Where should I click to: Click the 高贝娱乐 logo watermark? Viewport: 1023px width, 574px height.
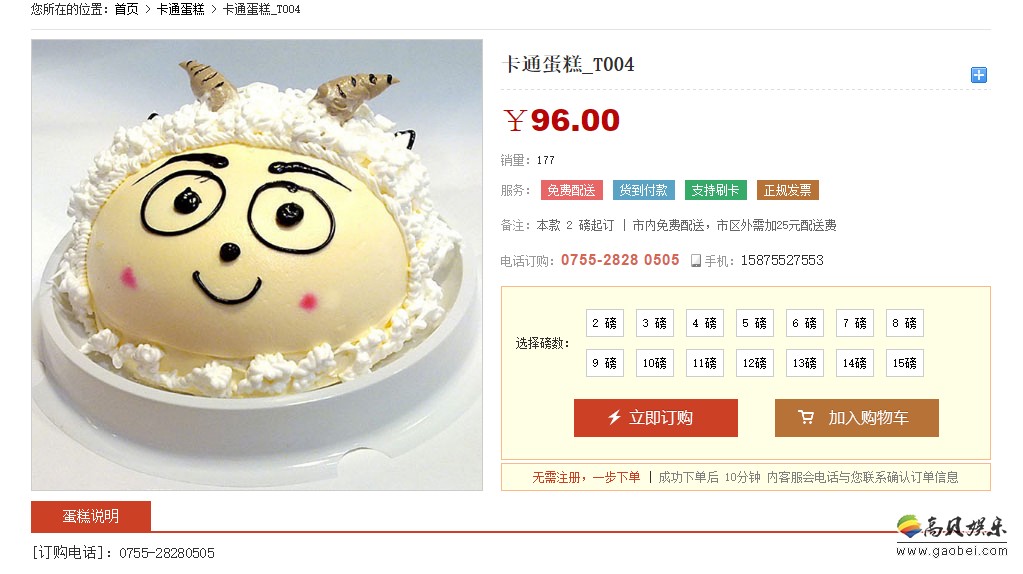click(x=951, y=535)
